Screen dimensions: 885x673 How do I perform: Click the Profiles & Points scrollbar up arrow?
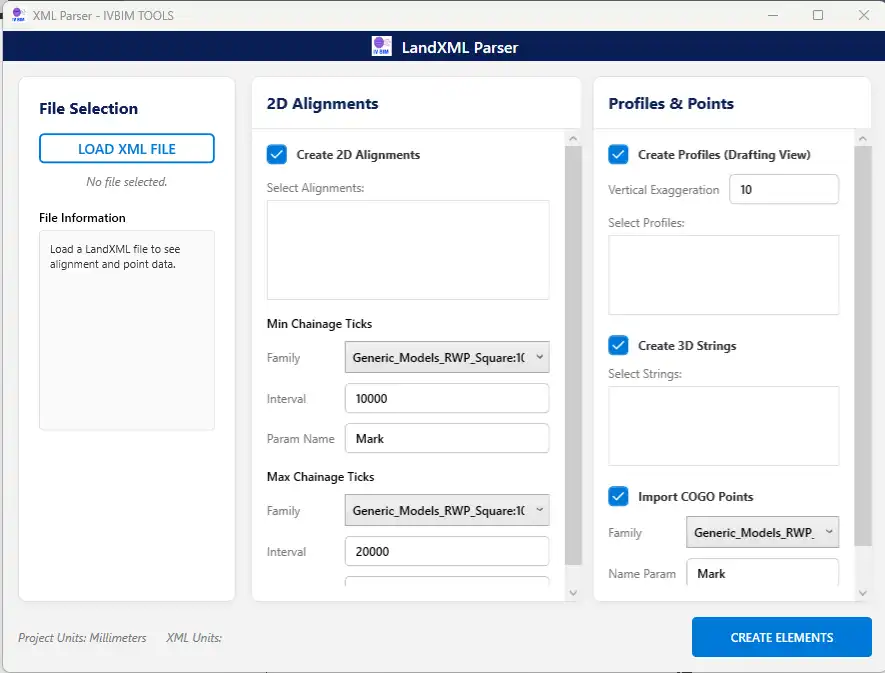(863, 138)
